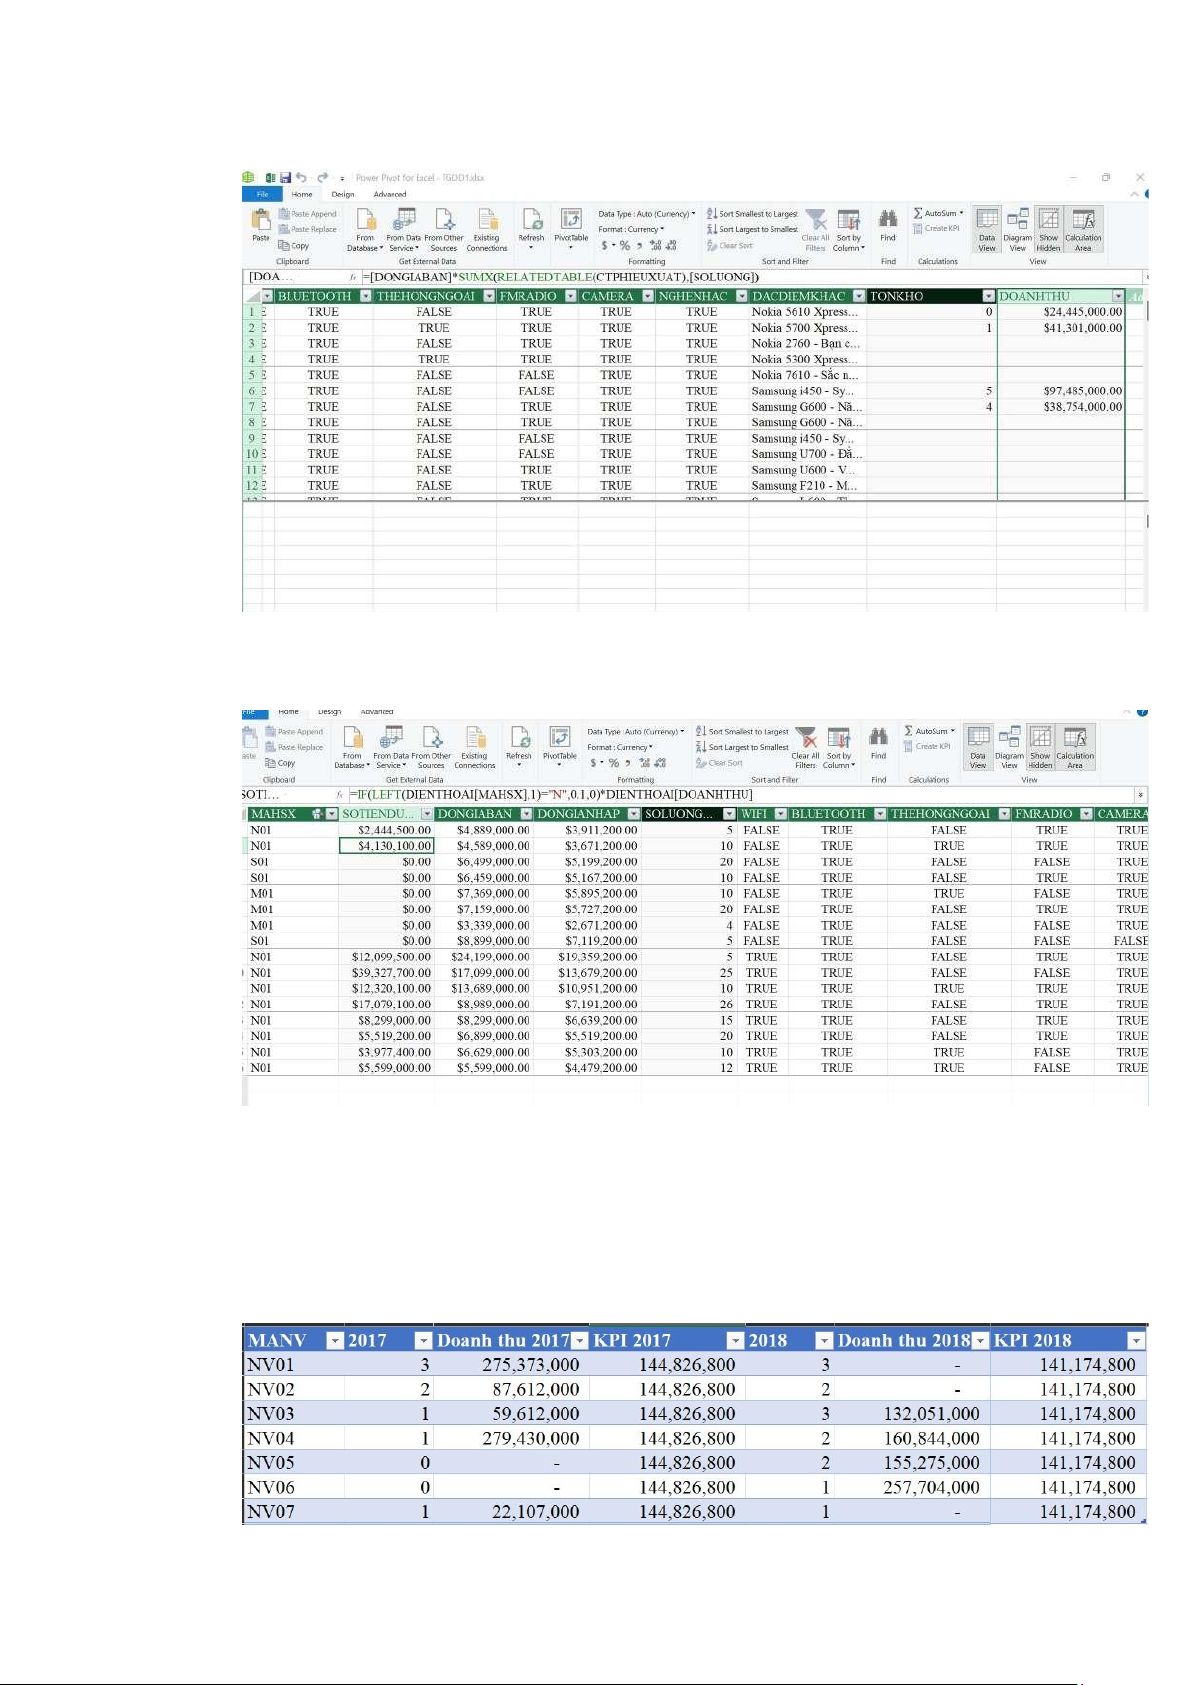Screen dimensions: 1192x1685
Task: Click Sort Largest to Smallest in lower window
Action: pyautogui.click(x=742, y=747)
